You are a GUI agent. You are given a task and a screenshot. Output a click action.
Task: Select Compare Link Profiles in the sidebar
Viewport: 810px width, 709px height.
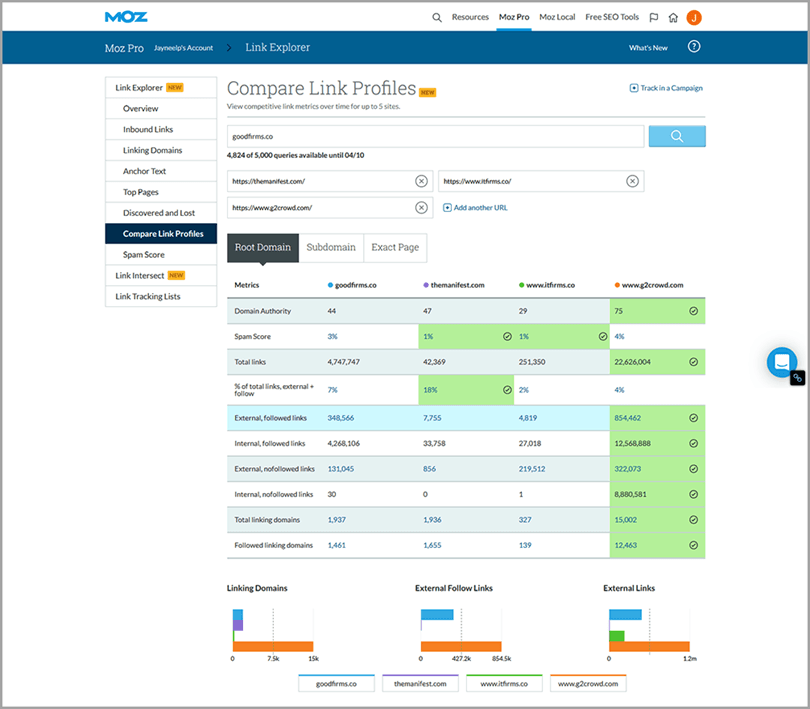pyautogui.click(x=161, y=234)
